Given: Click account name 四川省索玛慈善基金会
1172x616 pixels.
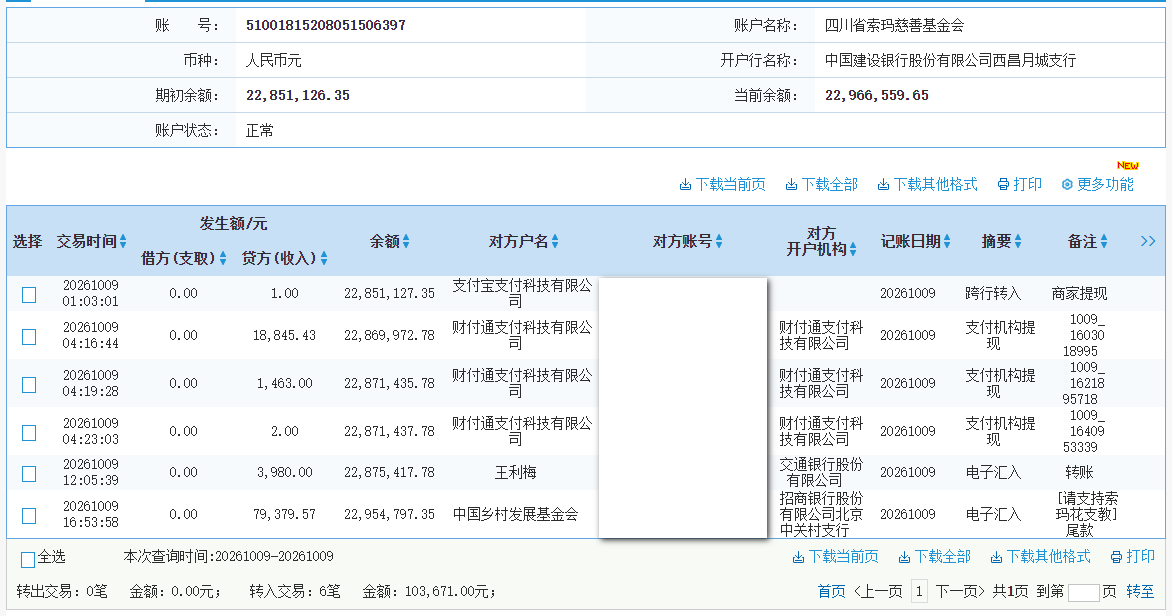Looking at the screenshot, I should pyautogui.click(x=895, y=25).
